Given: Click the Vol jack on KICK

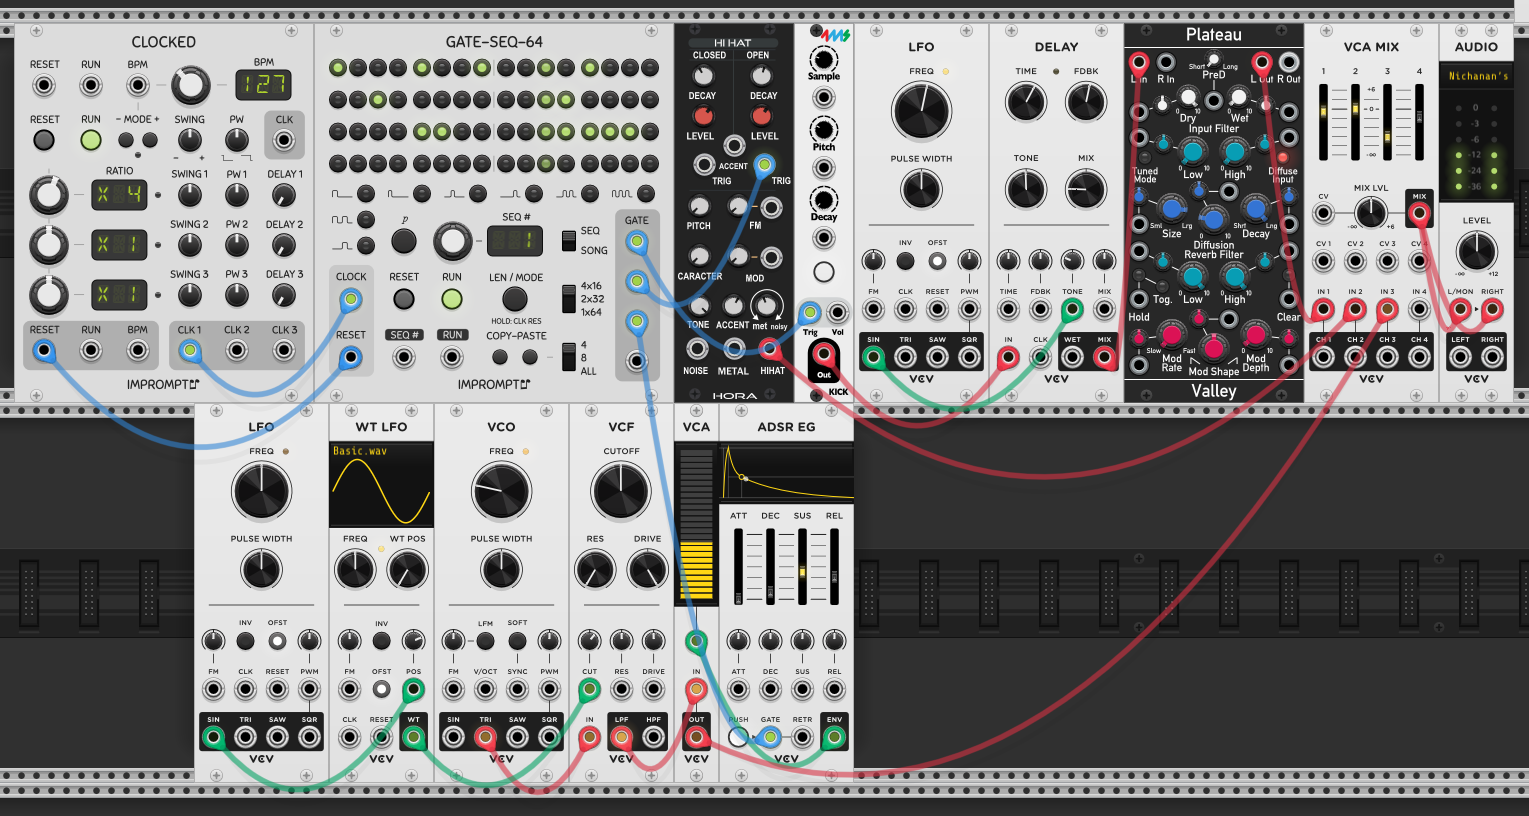Looking at the screenshot, I should [x=838, y=313].
